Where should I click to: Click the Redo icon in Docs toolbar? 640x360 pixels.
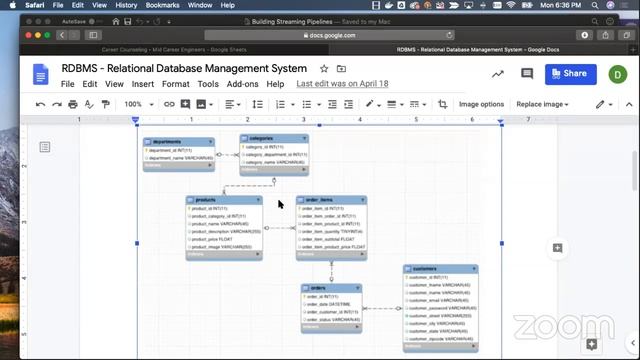point(57,104)
